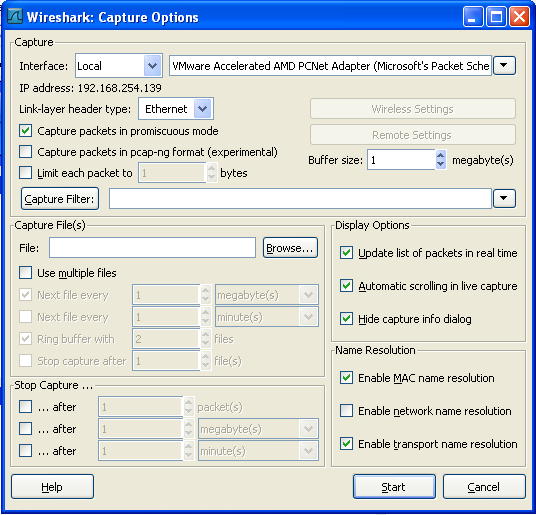Open the adapter list dropdown arrow
Image resolution: width=536 pixels, height=515 pixels.
tap(504, 65)
